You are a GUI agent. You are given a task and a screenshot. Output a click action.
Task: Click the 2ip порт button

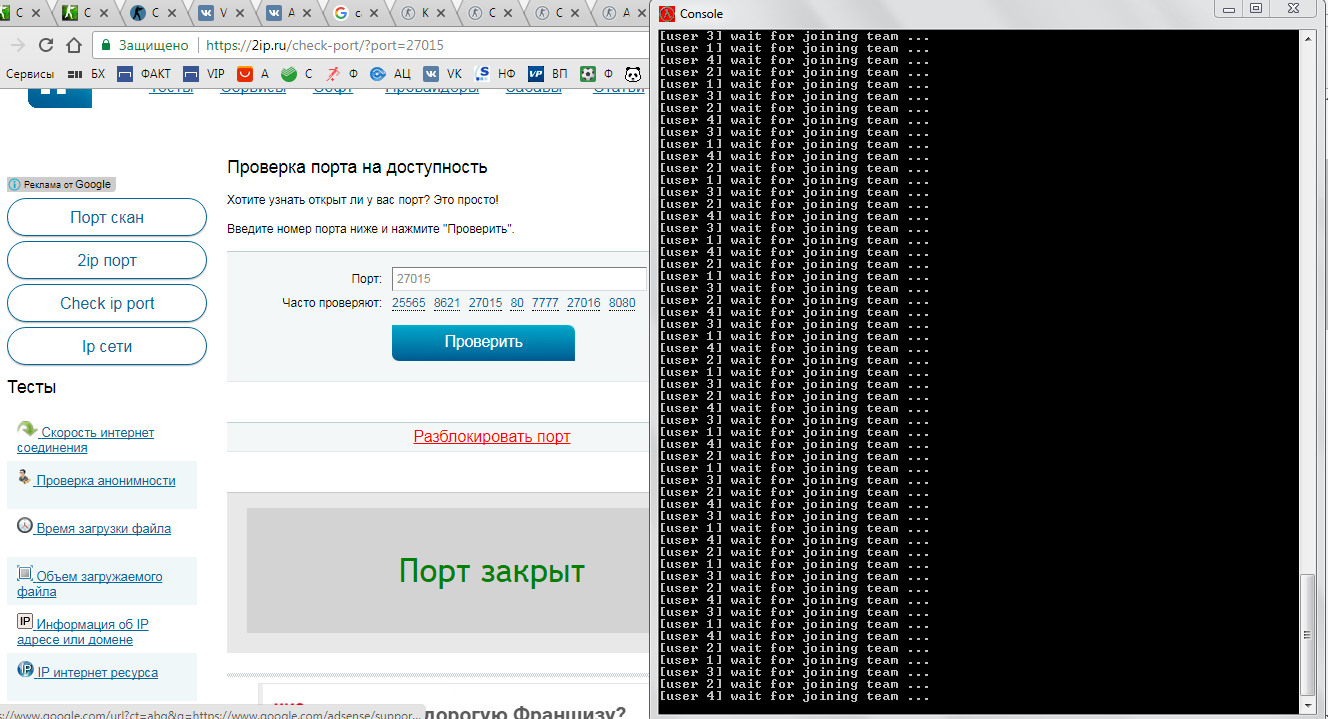(107, 260)
